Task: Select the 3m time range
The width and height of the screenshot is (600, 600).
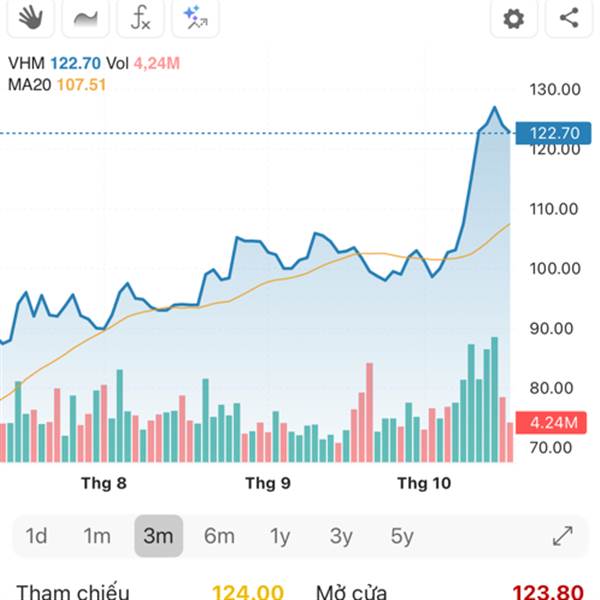Action: (158, 536)
